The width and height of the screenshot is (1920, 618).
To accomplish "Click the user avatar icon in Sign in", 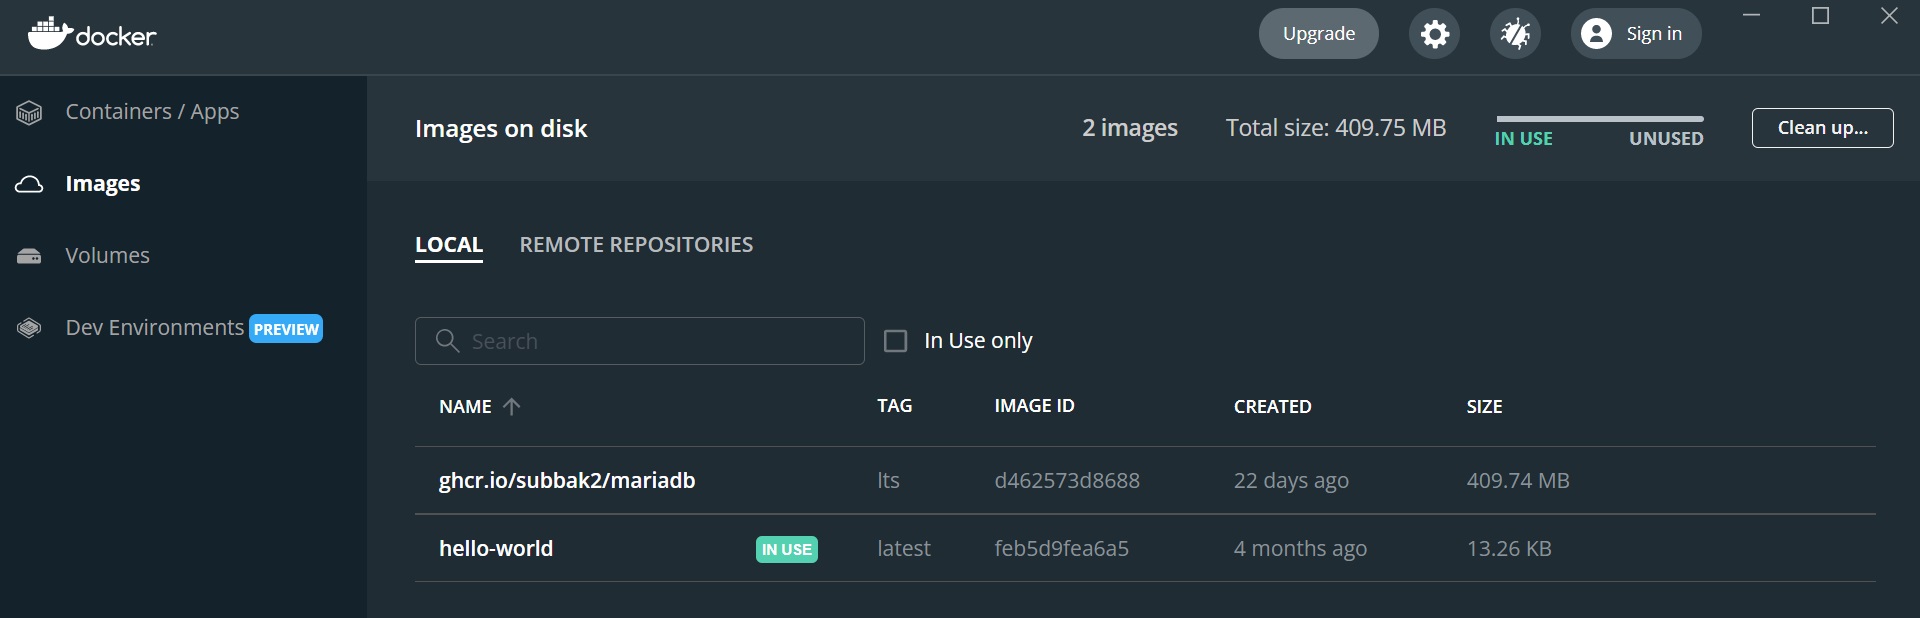I will click(1597, 34).
